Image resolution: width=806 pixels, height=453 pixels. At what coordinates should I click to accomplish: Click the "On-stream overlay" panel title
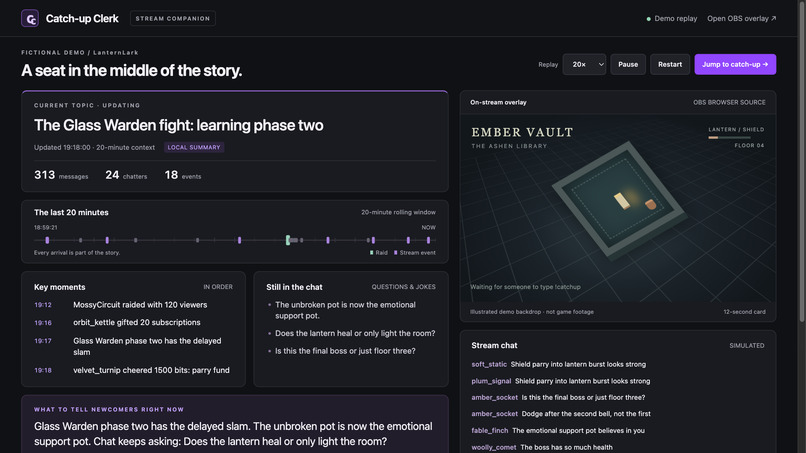tap(498, 102)
